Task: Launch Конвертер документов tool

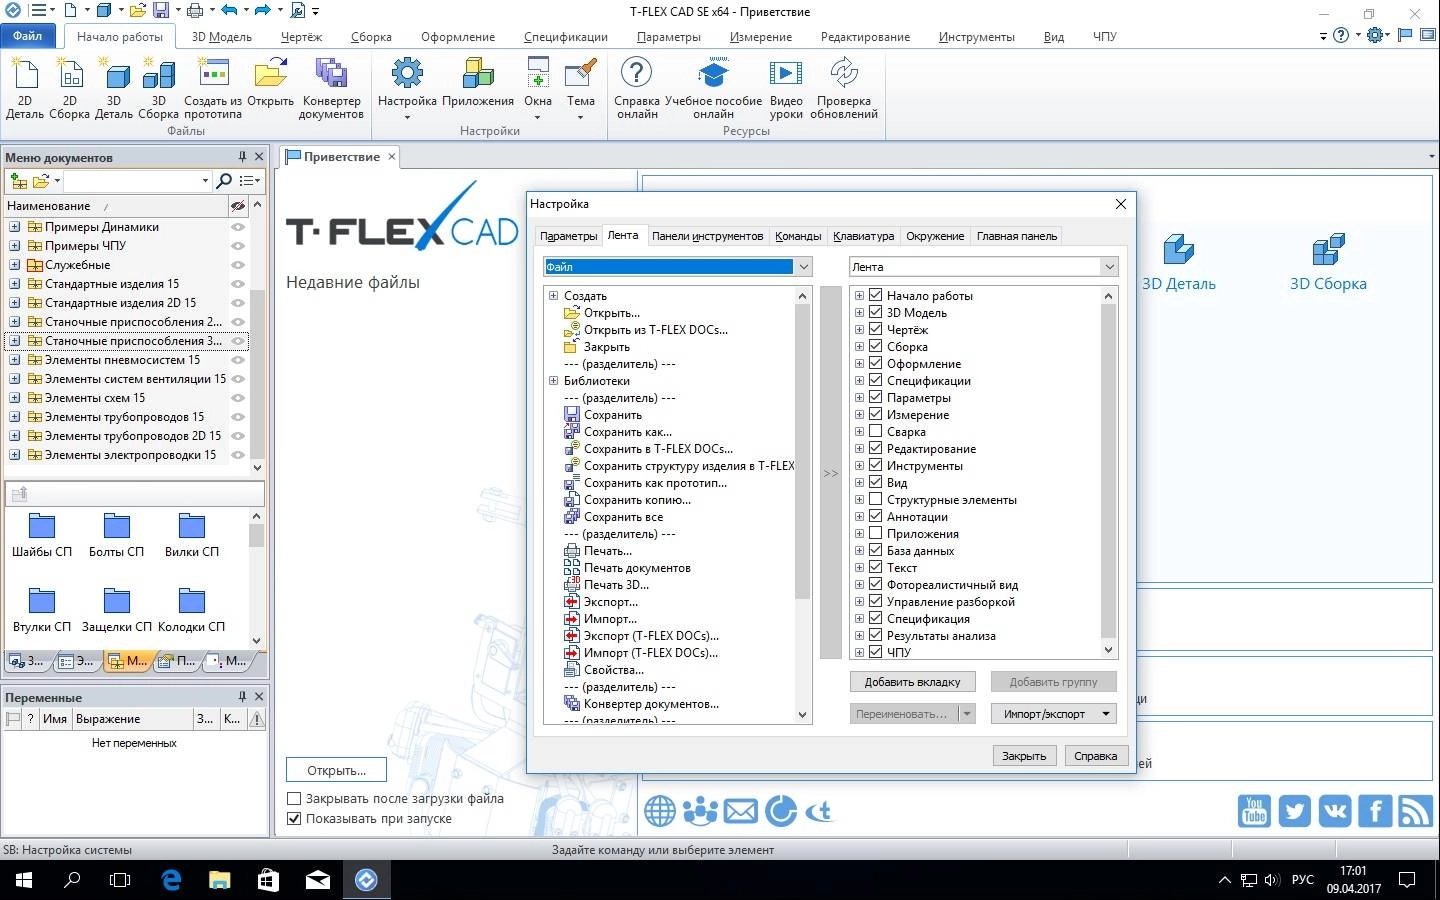Action: click(331, 88)
